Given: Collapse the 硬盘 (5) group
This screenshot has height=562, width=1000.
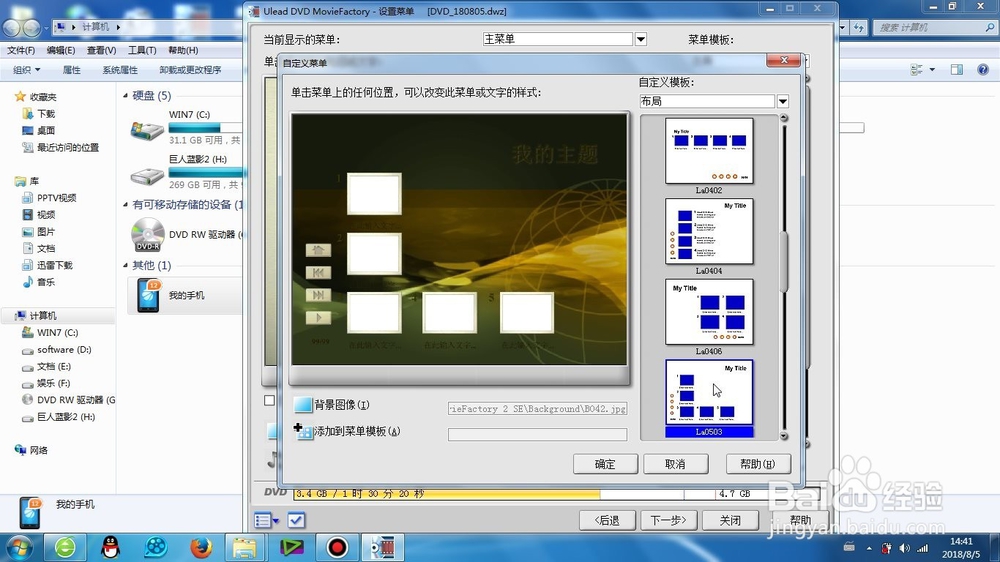Looking at the screenshot, I should (126, 96).
